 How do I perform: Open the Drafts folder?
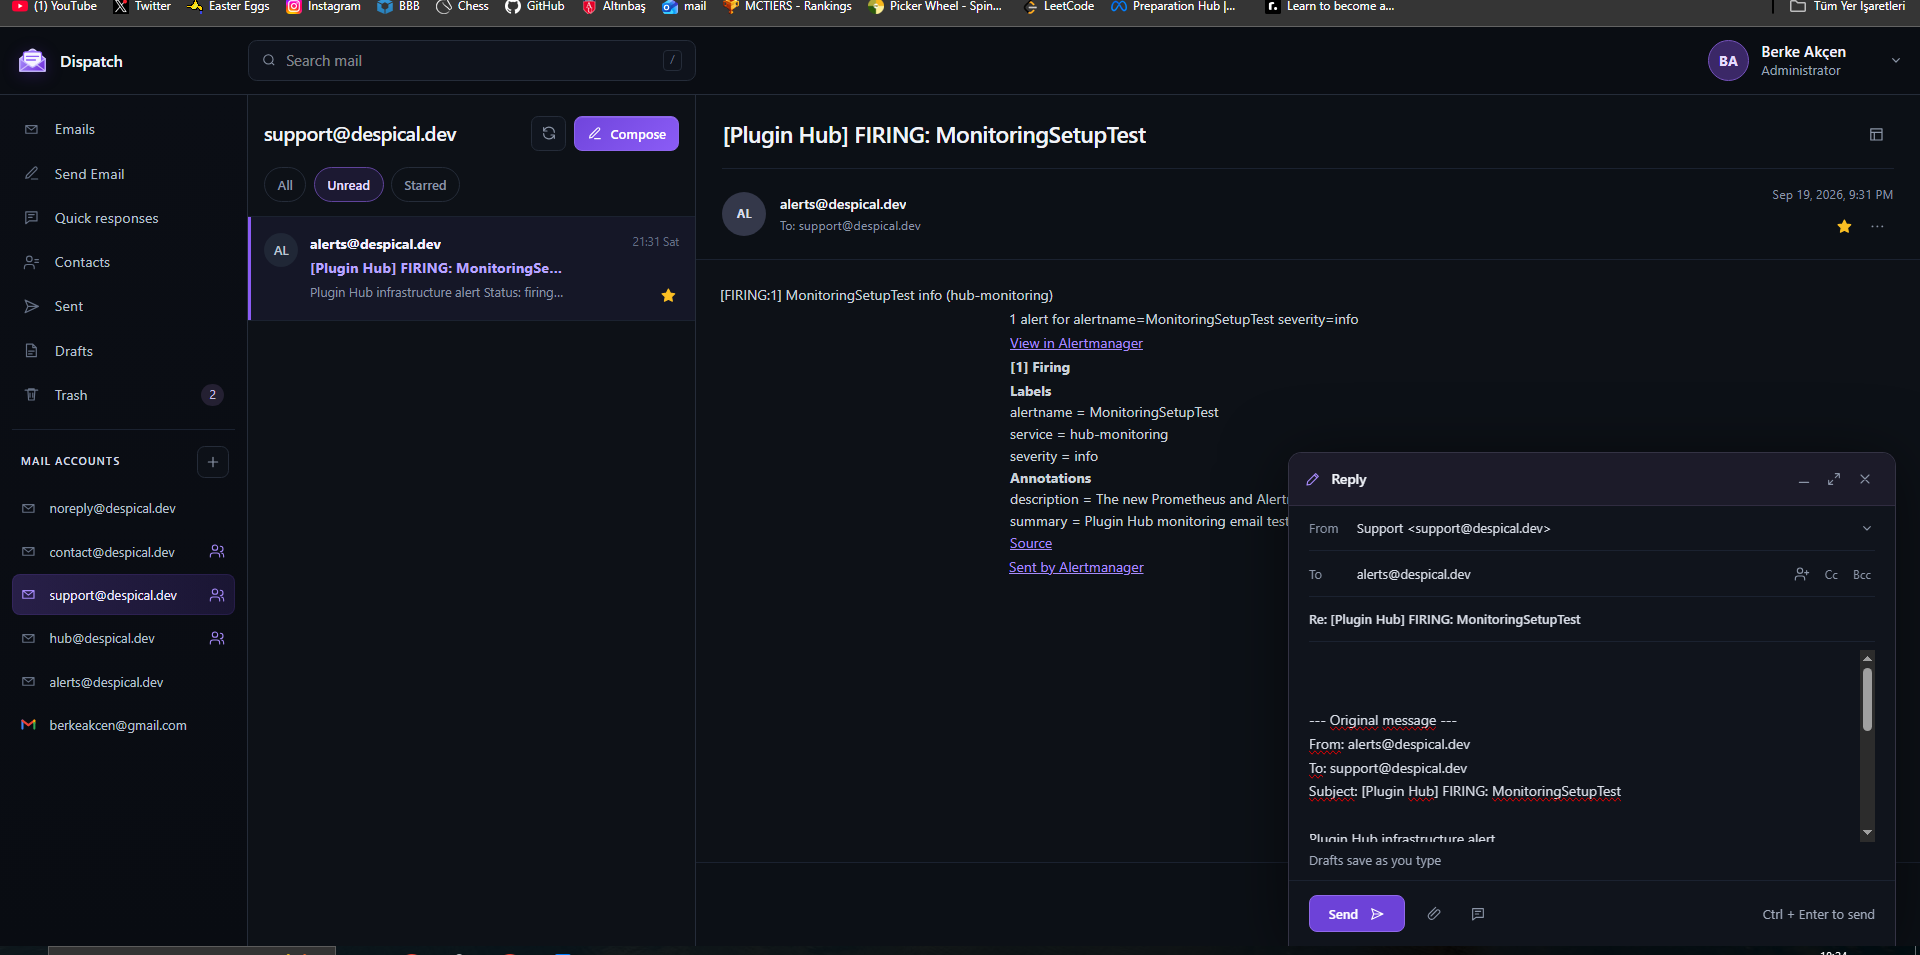click(123, 351)
